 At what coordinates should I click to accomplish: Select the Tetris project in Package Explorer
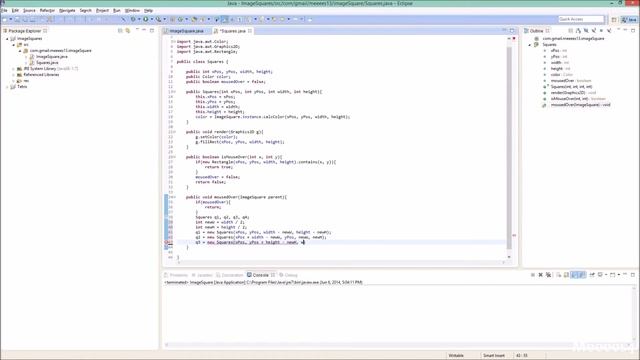(22, 87)
